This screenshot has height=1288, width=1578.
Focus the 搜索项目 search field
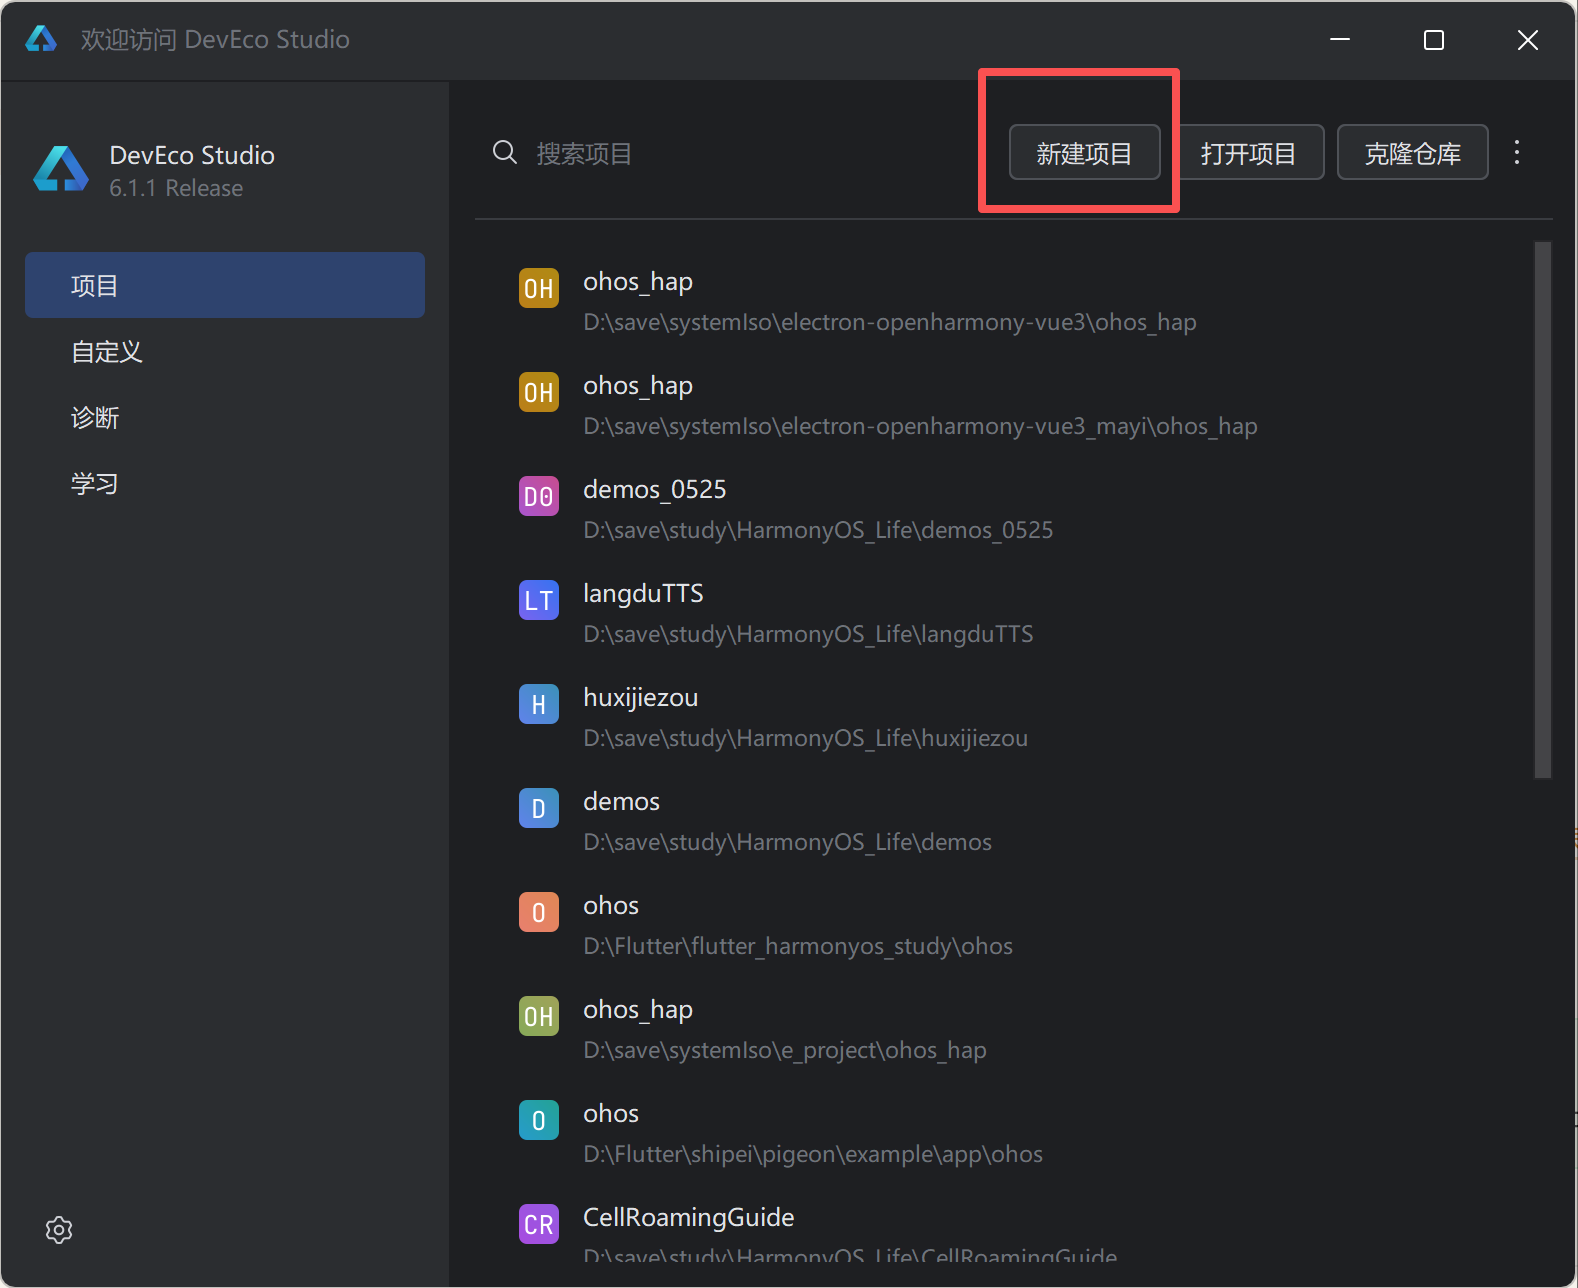pyautogui.click(x=740, y=153)
